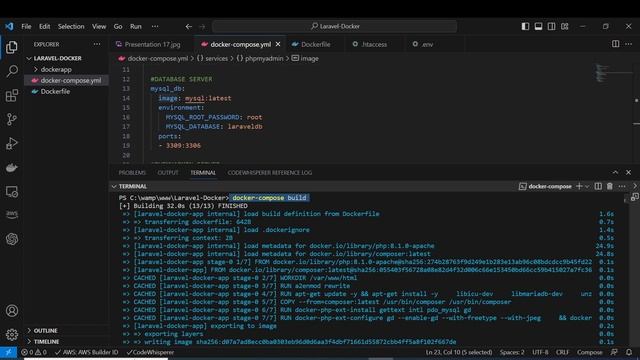The width and height of the screenshot is (640, 360).
Task: Change end of line via CRLF
Action: pos(562,352)
